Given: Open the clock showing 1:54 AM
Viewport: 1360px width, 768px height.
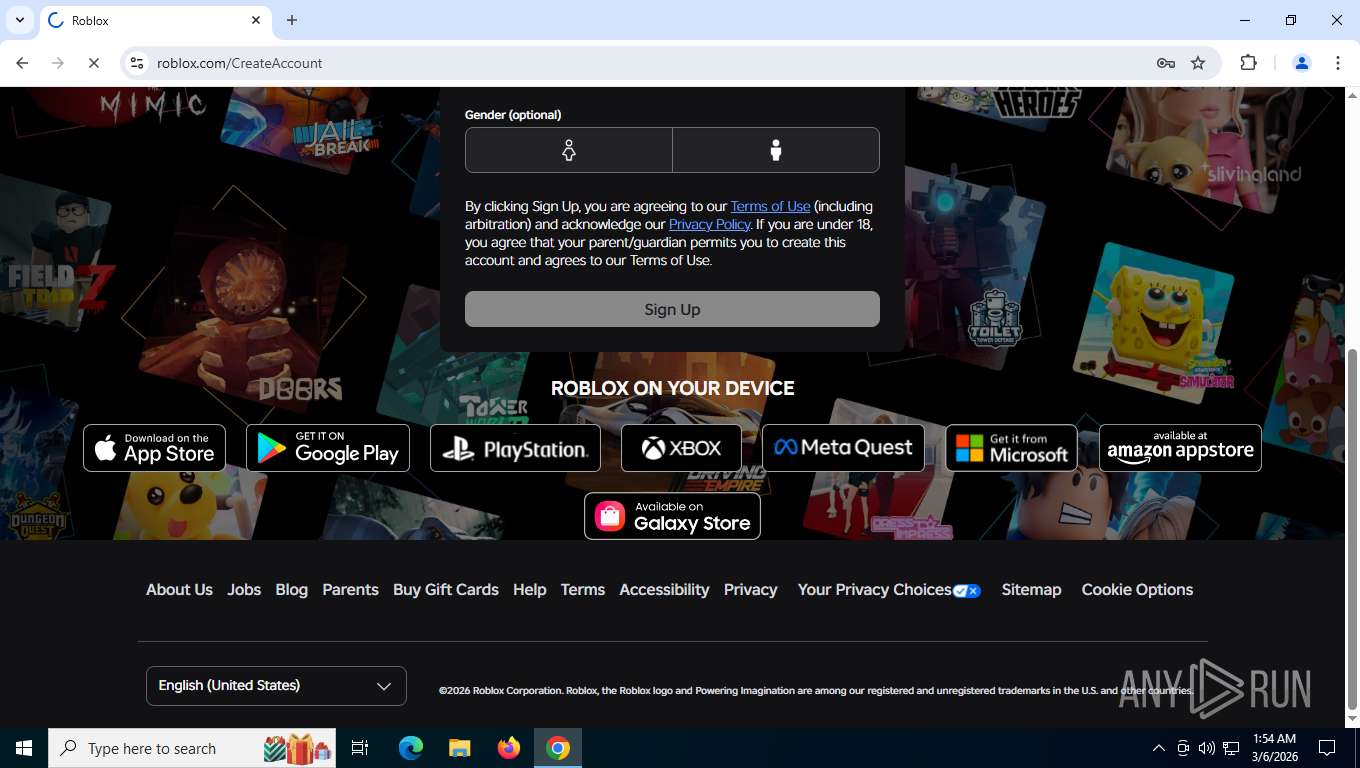Looking at the screenshot, I should 1273,748.
